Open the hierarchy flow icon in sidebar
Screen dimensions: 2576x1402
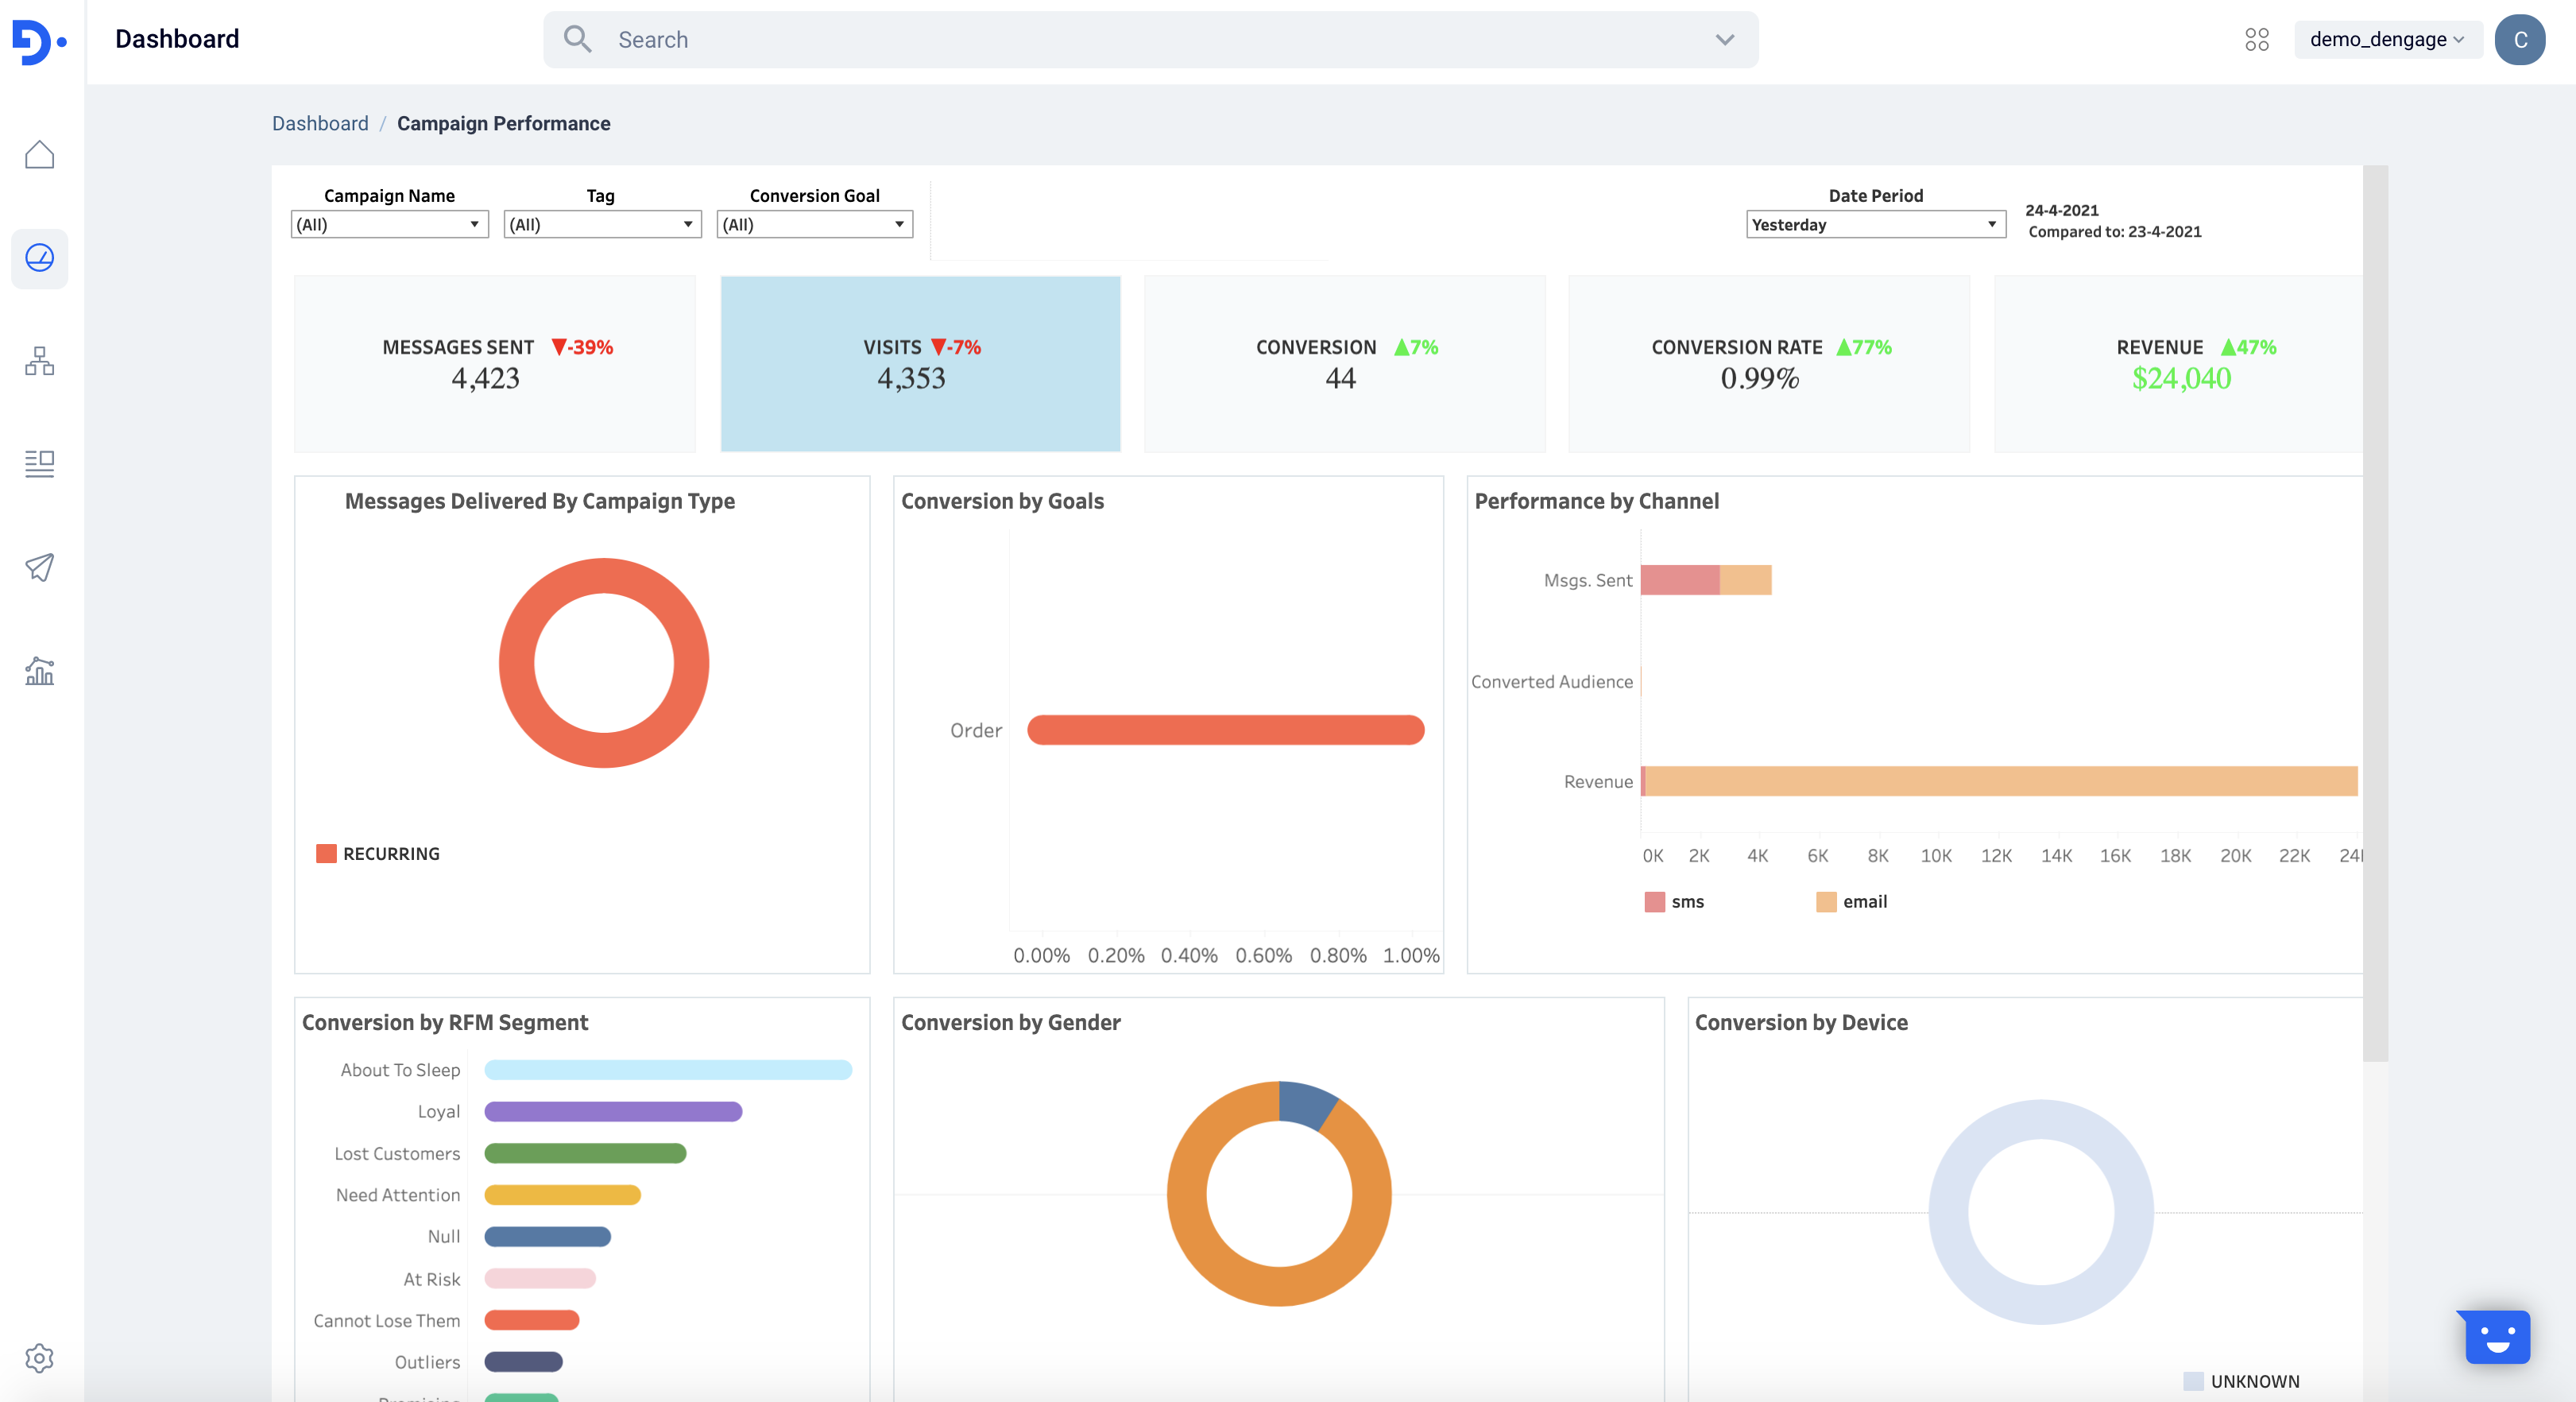tap(39, 361)
